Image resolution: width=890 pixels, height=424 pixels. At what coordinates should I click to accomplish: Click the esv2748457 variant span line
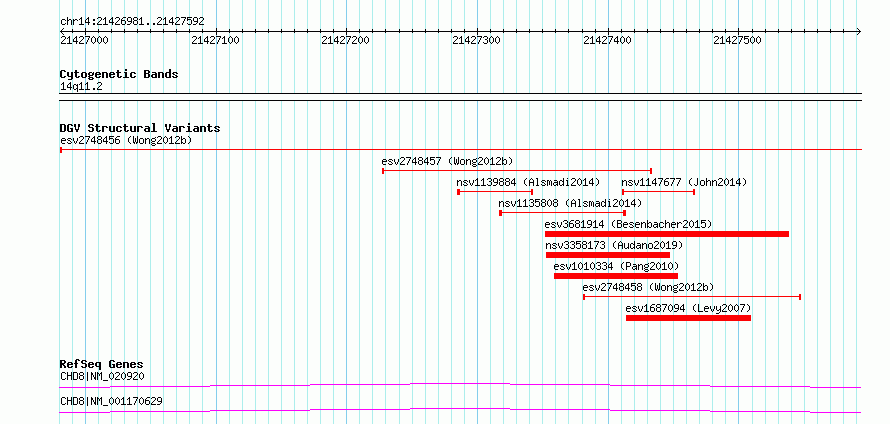(517, 170)
